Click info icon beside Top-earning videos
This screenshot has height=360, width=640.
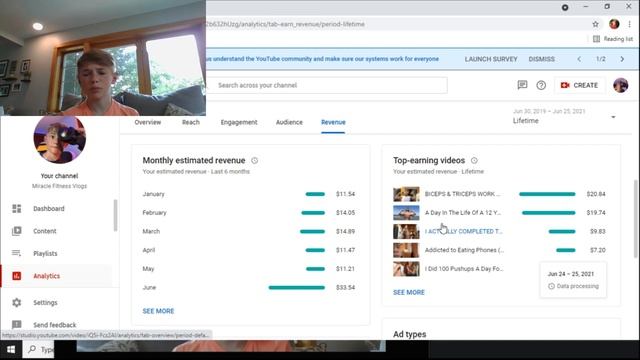[x=474, y=160]
